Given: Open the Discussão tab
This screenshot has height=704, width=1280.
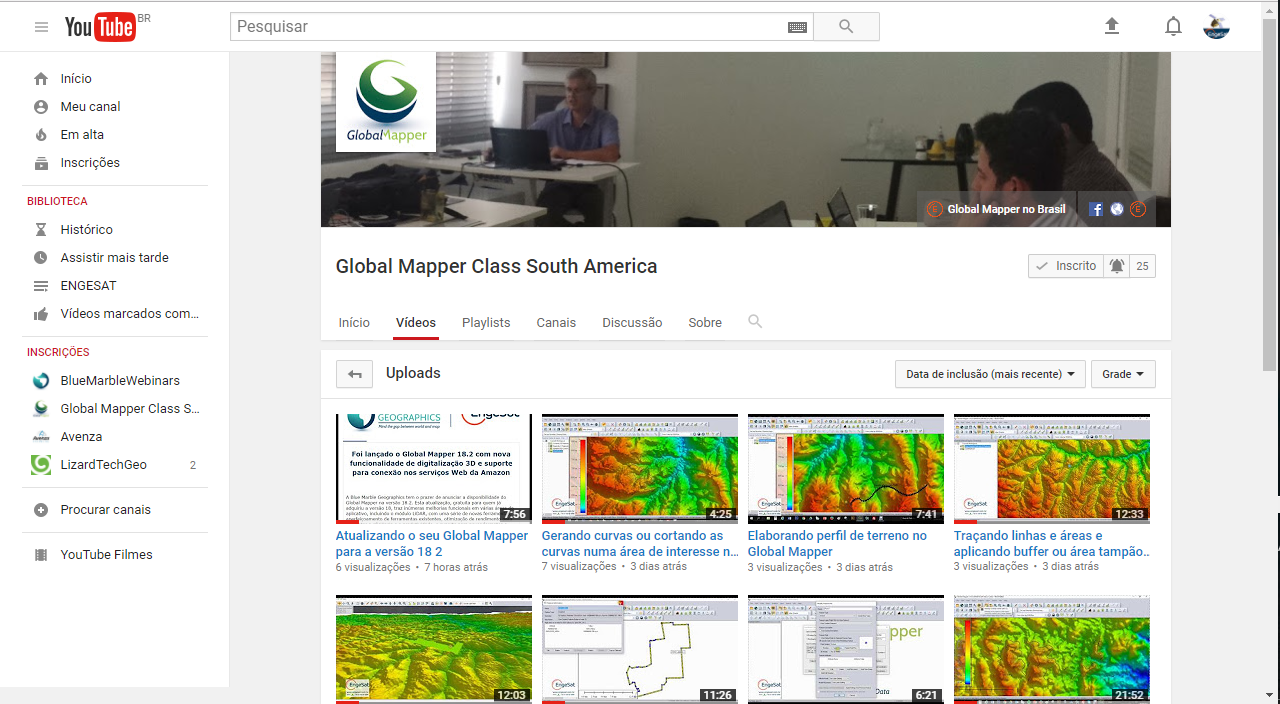Looking at the screenshot, I should click(x=632, y=322).
